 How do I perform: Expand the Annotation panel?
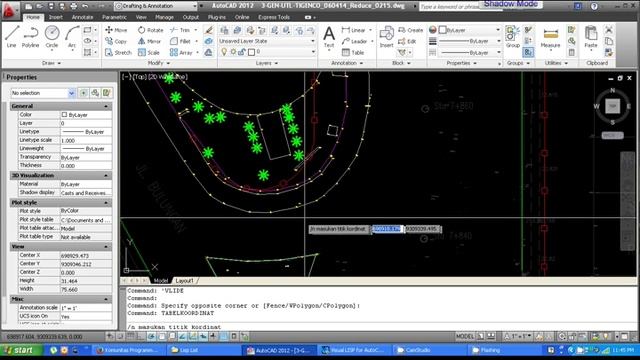coord(347,63)
